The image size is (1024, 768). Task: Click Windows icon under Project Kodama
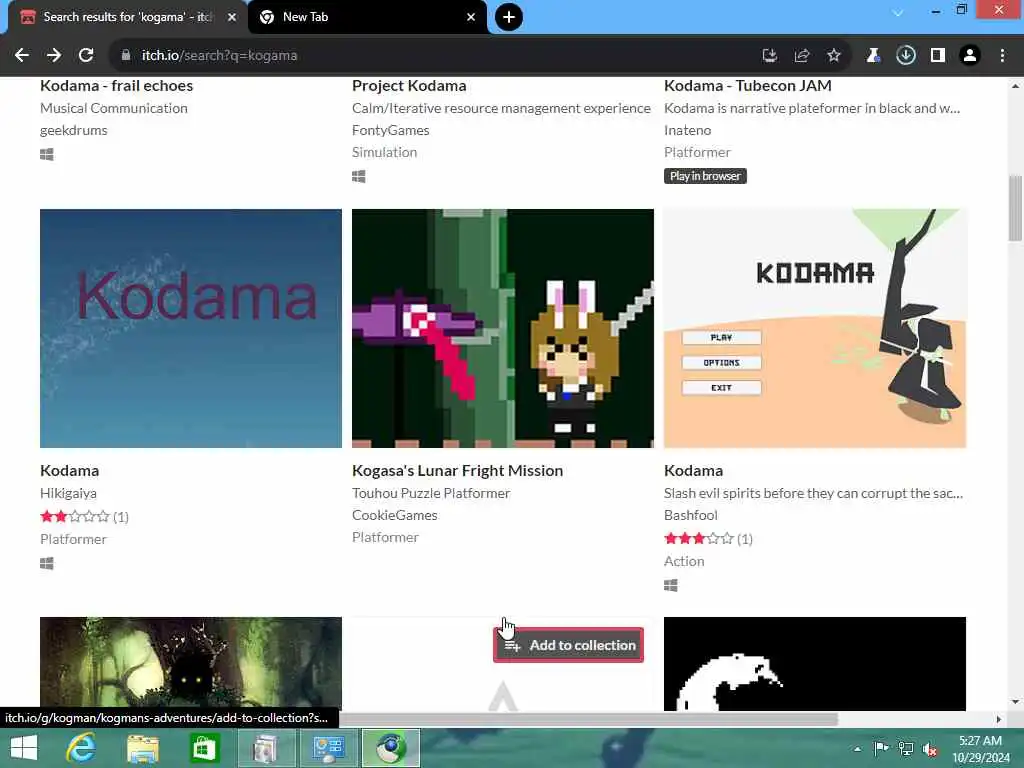coord(359,177)
